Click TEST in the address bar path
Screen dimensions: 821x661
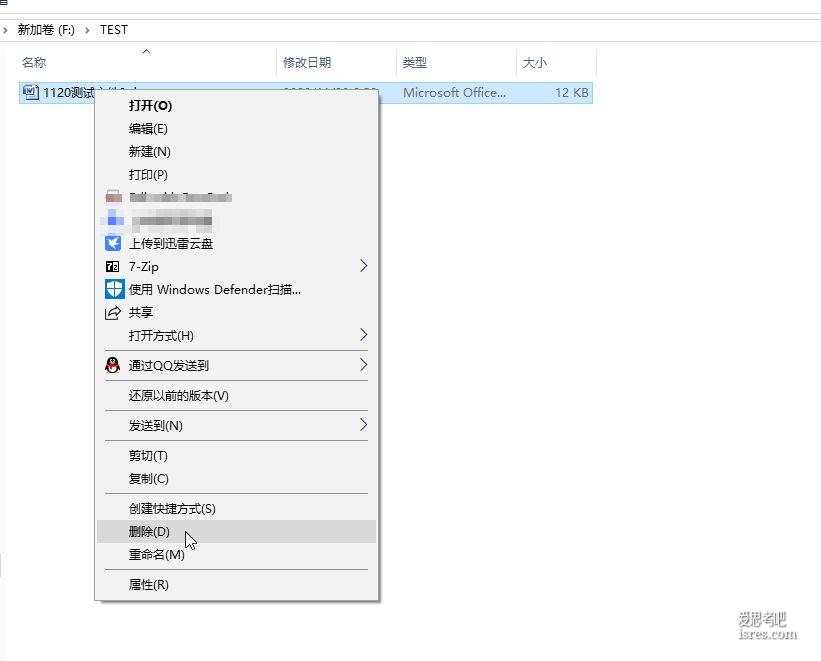tap(114, 30)
